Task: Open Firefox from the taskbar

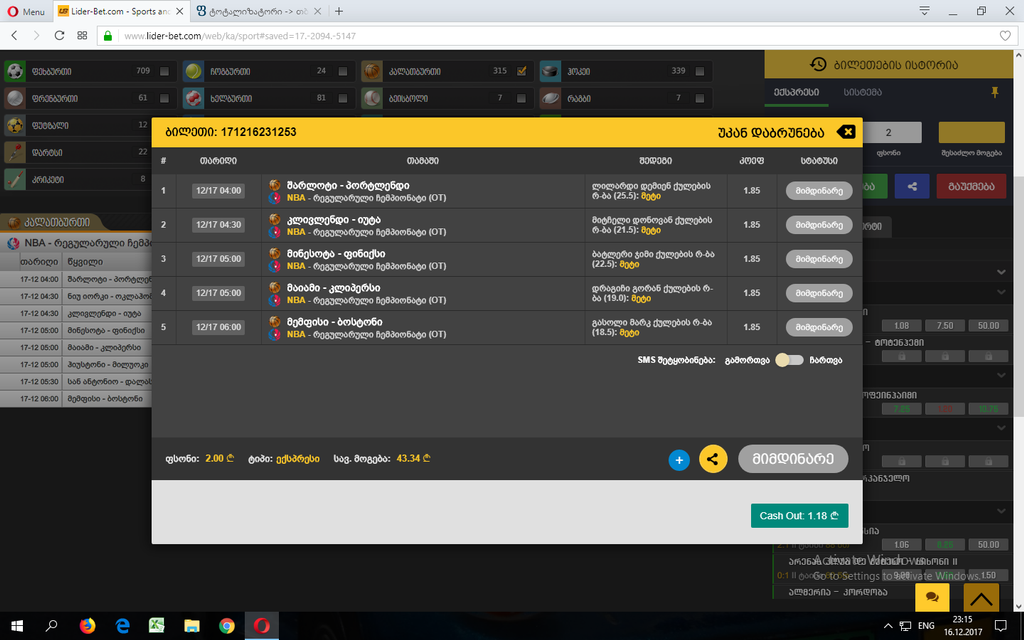Action: pyautogui.click(x=87, y=626)
